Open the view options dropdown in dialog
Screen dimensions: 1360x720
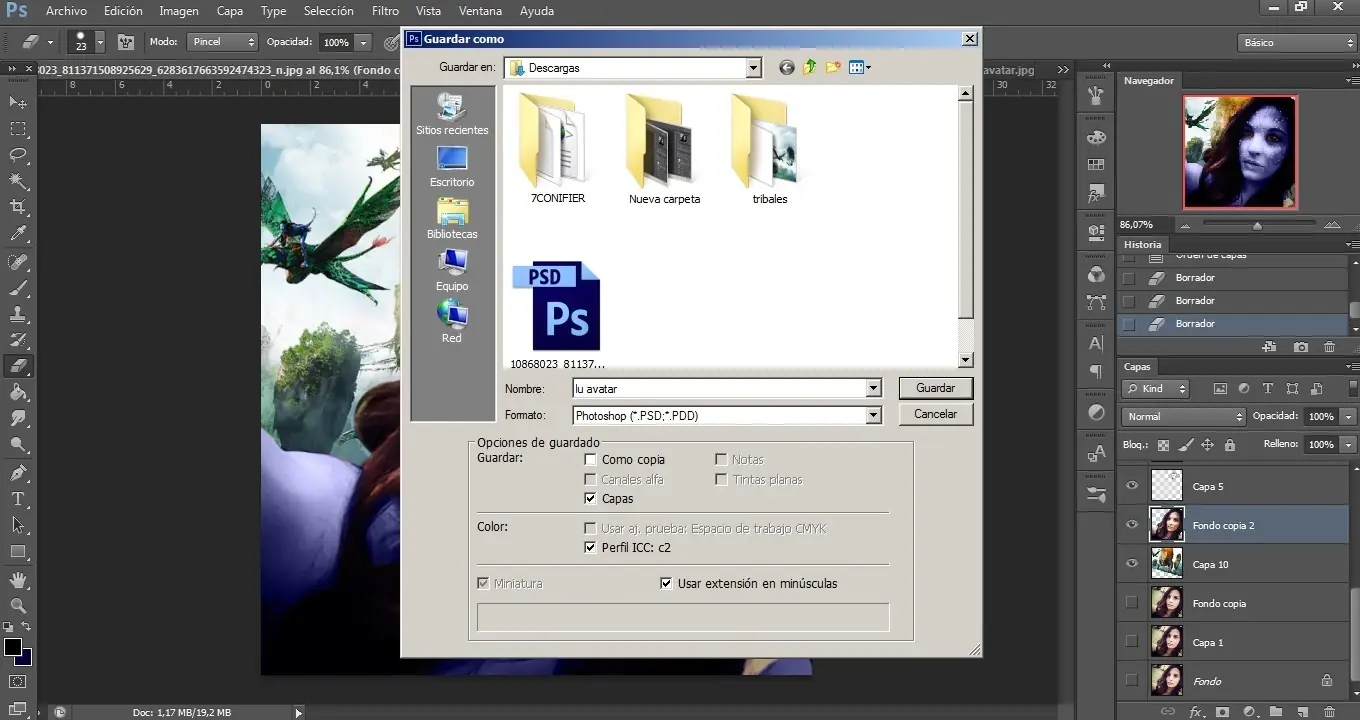860,68
